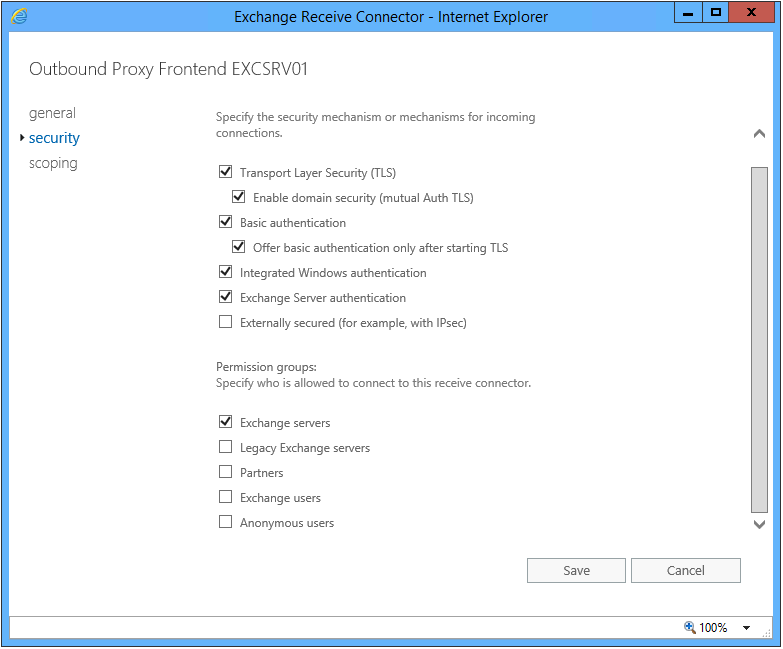Minimize the Exchange Receive Connector window

[688, 12]
